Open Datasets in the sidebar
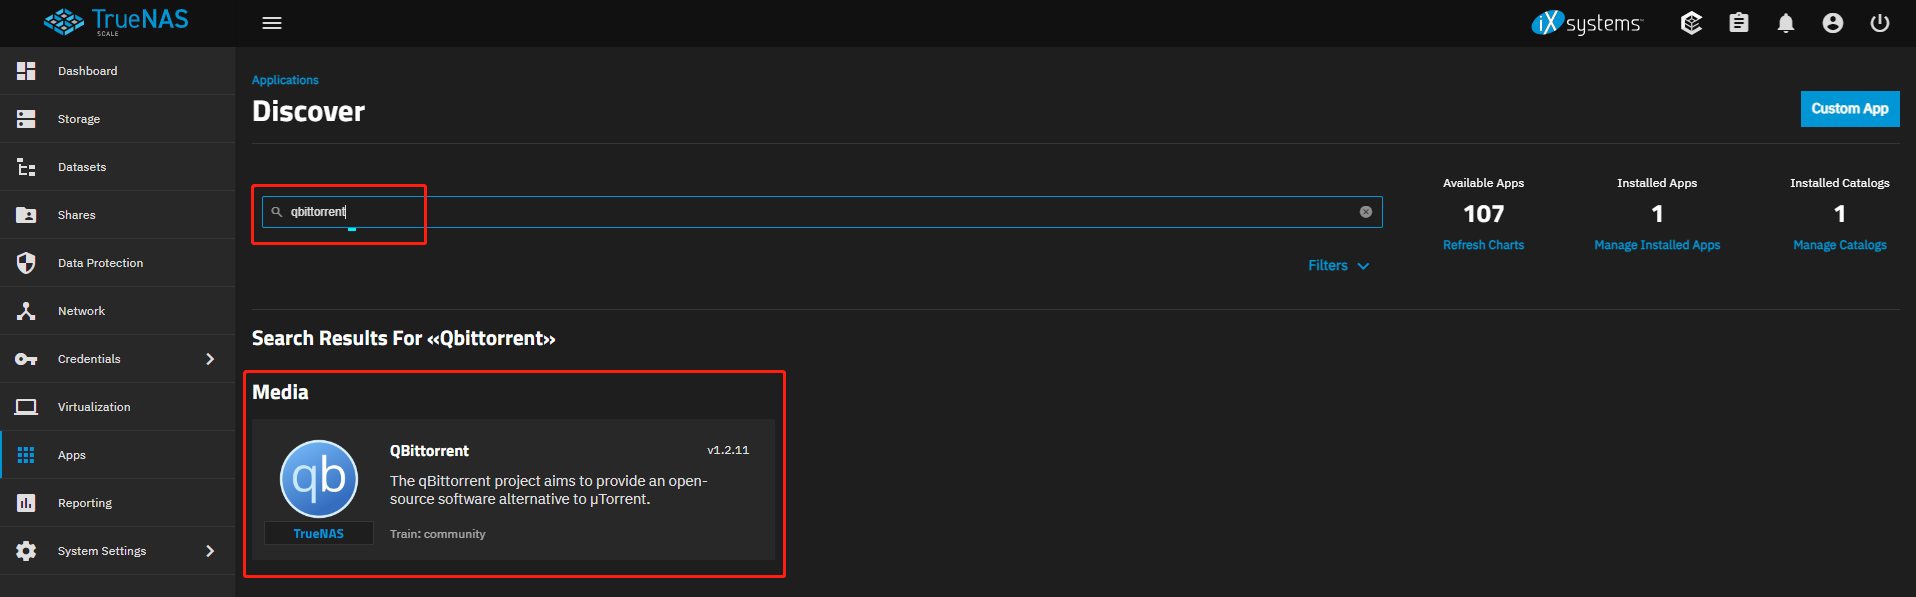Screen dimensions: 1916x597 (117, 167)
